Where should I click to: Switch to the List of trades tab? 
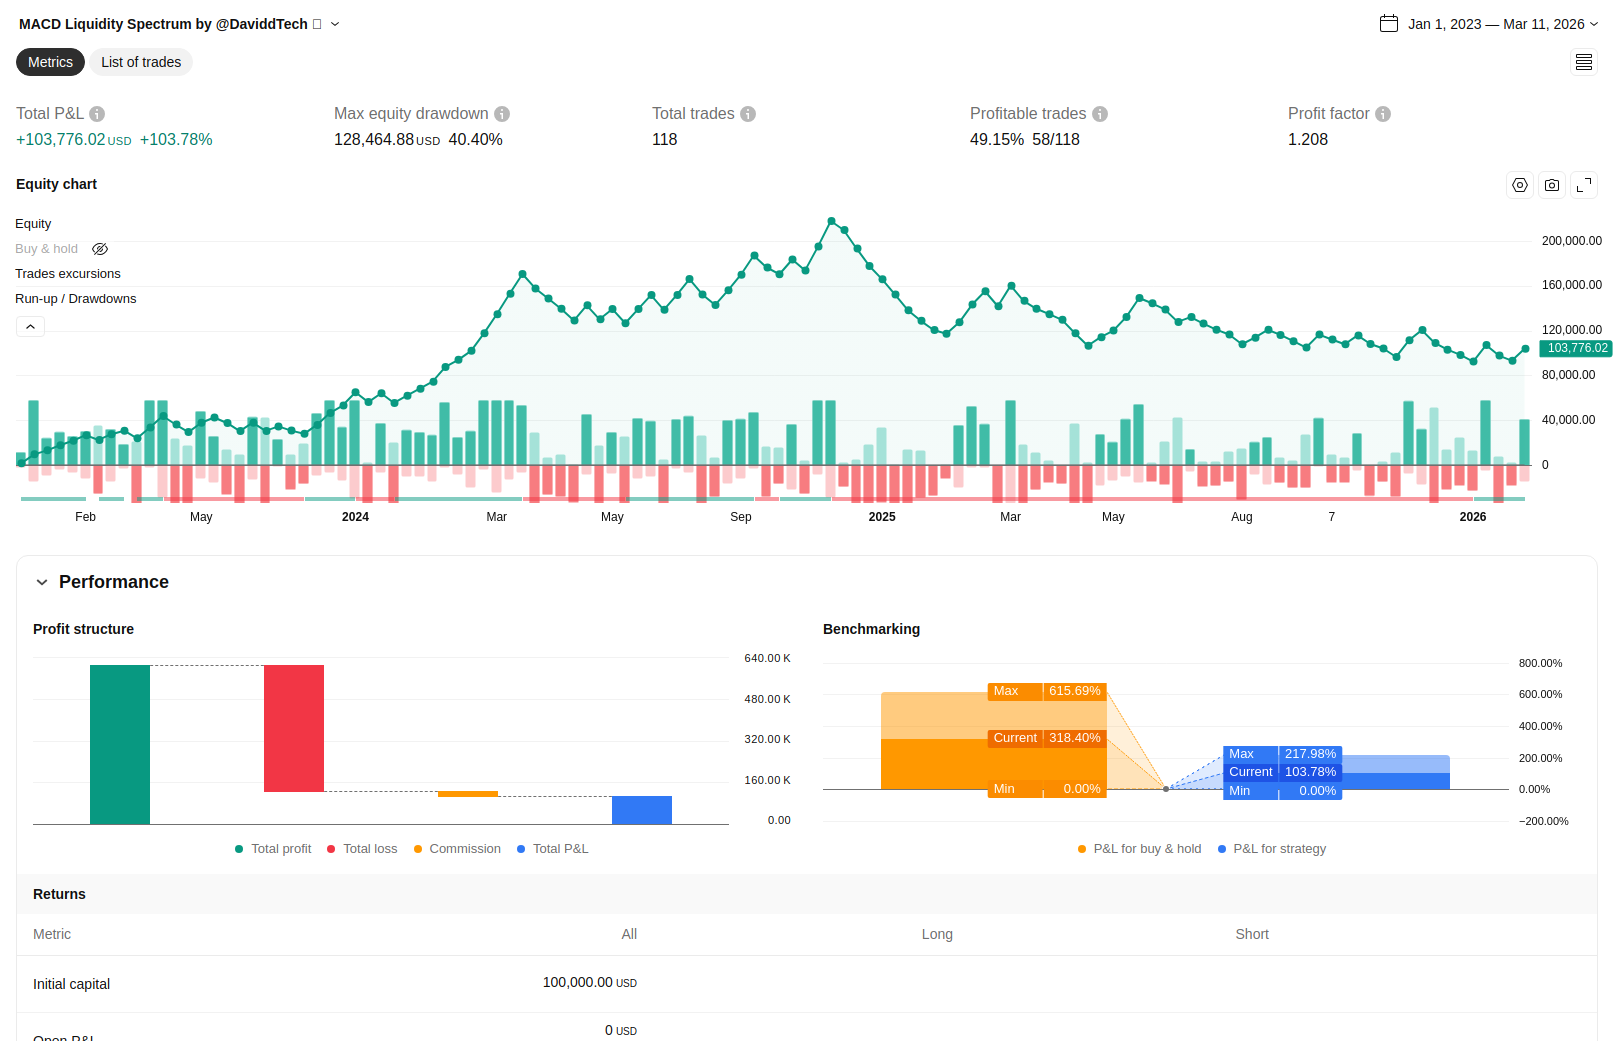[x=141, y=62]
